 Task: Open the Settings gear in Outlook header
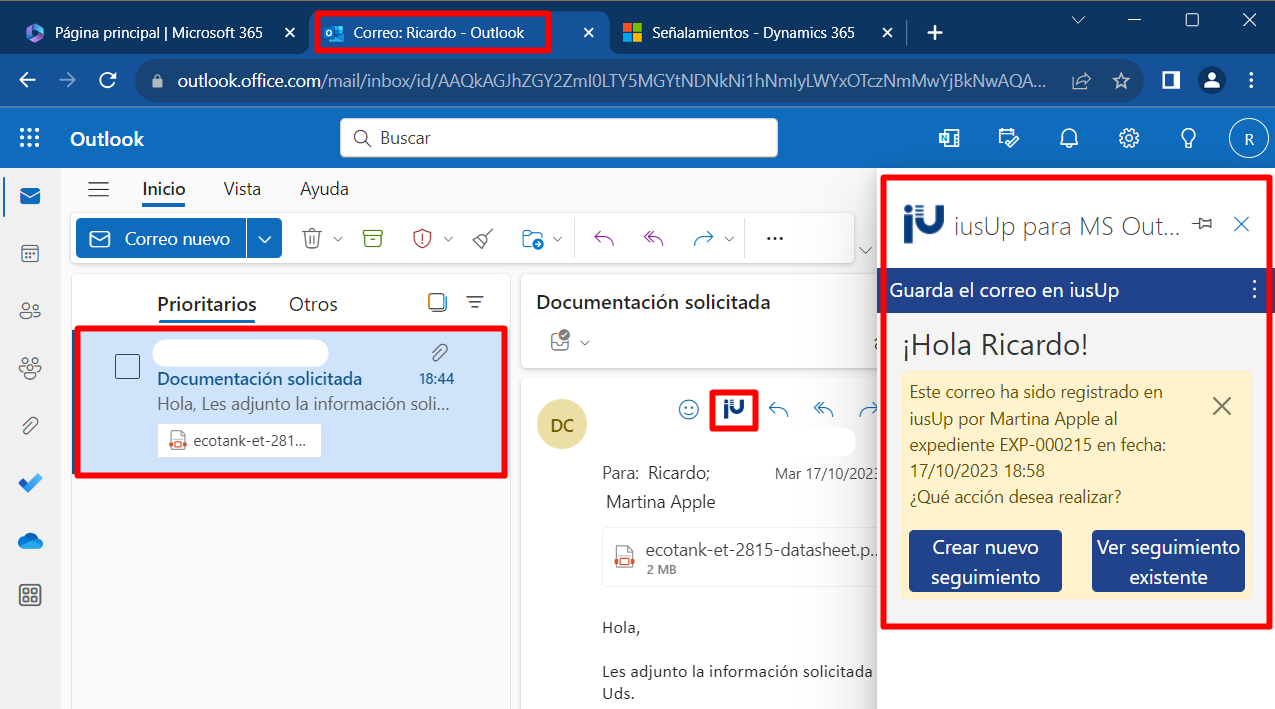click(1129, 138)
